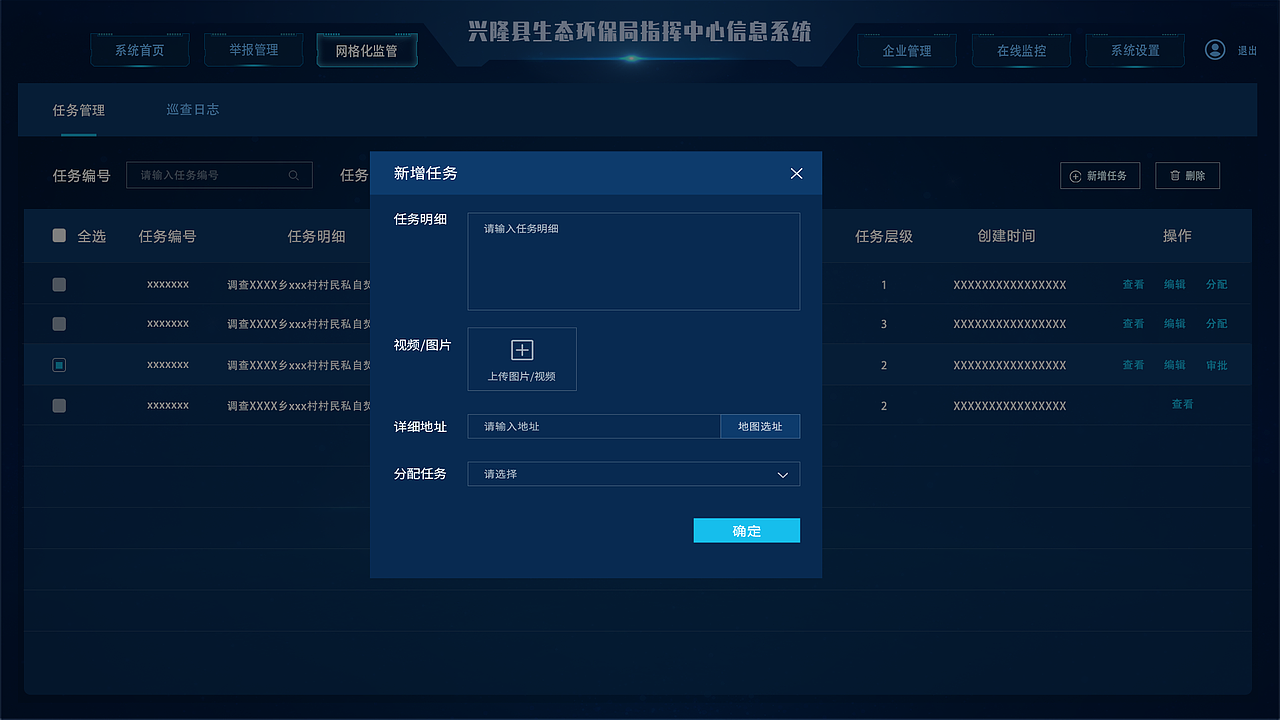
Task: Click the X to close the 新增任务 dialog
Action: [x=796, y=173]
